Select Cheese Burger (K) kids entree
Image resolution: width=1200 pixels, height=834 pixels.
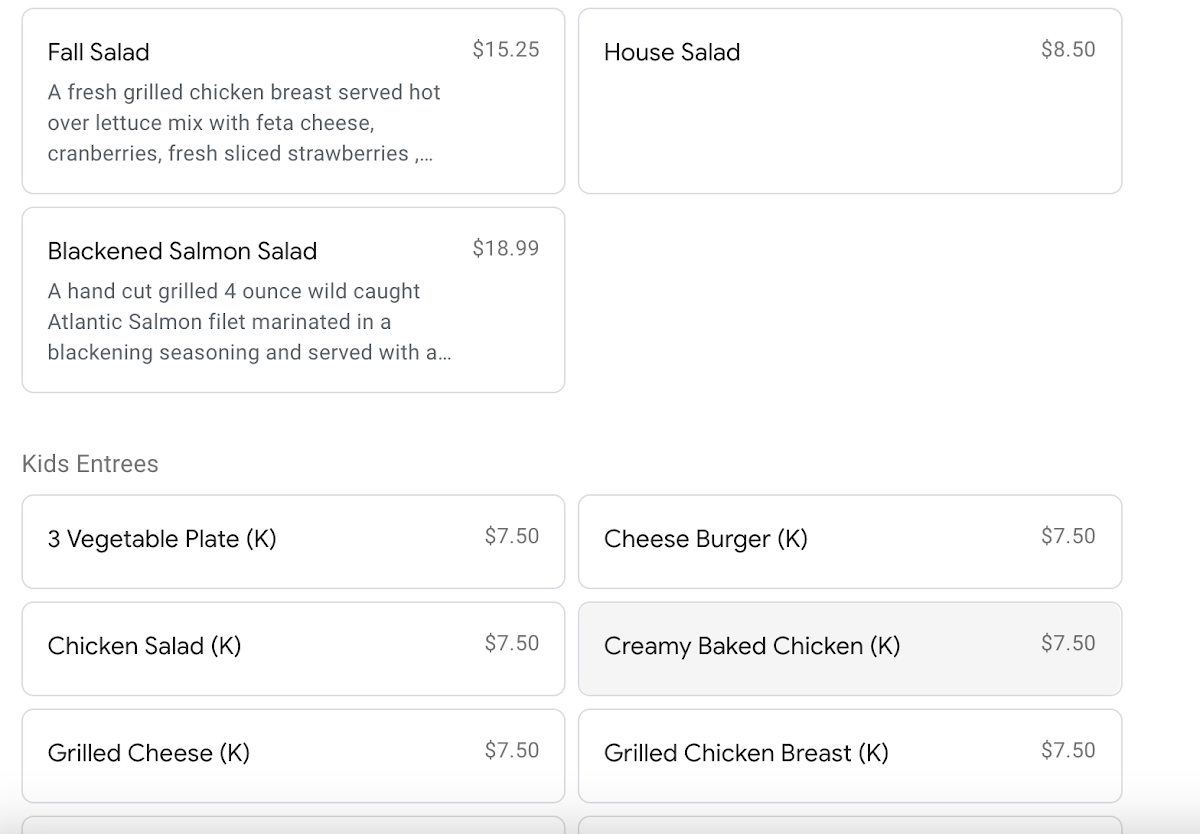[850, 541]
